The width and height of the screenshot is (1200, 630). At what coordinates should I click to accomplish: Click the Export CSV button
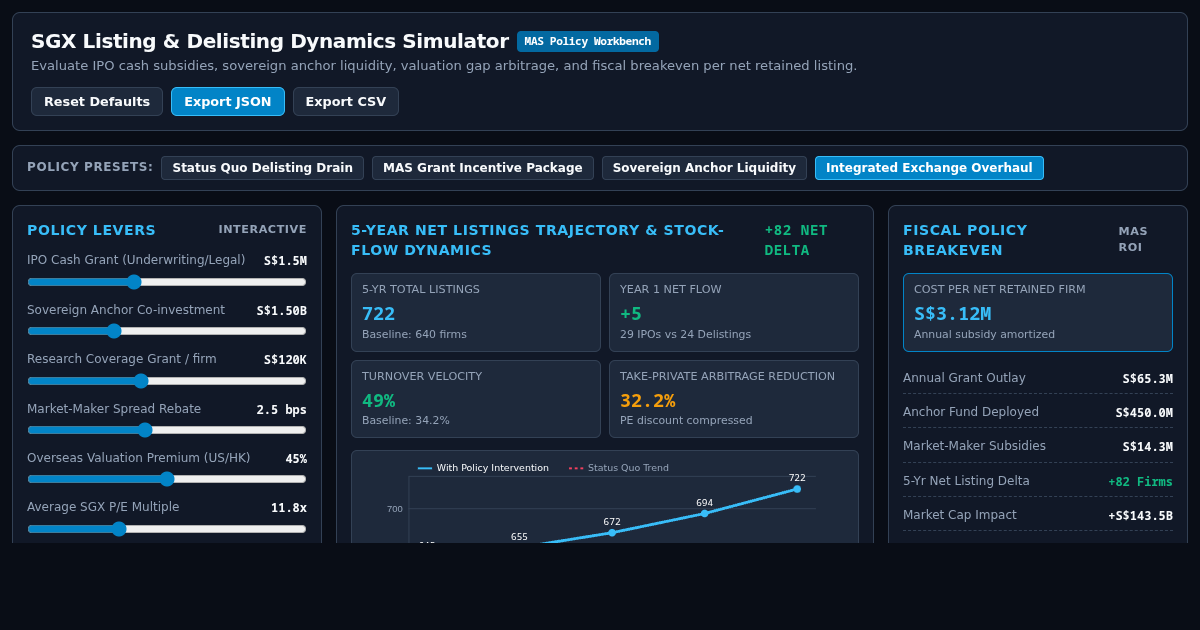click(x=346, y=102)
